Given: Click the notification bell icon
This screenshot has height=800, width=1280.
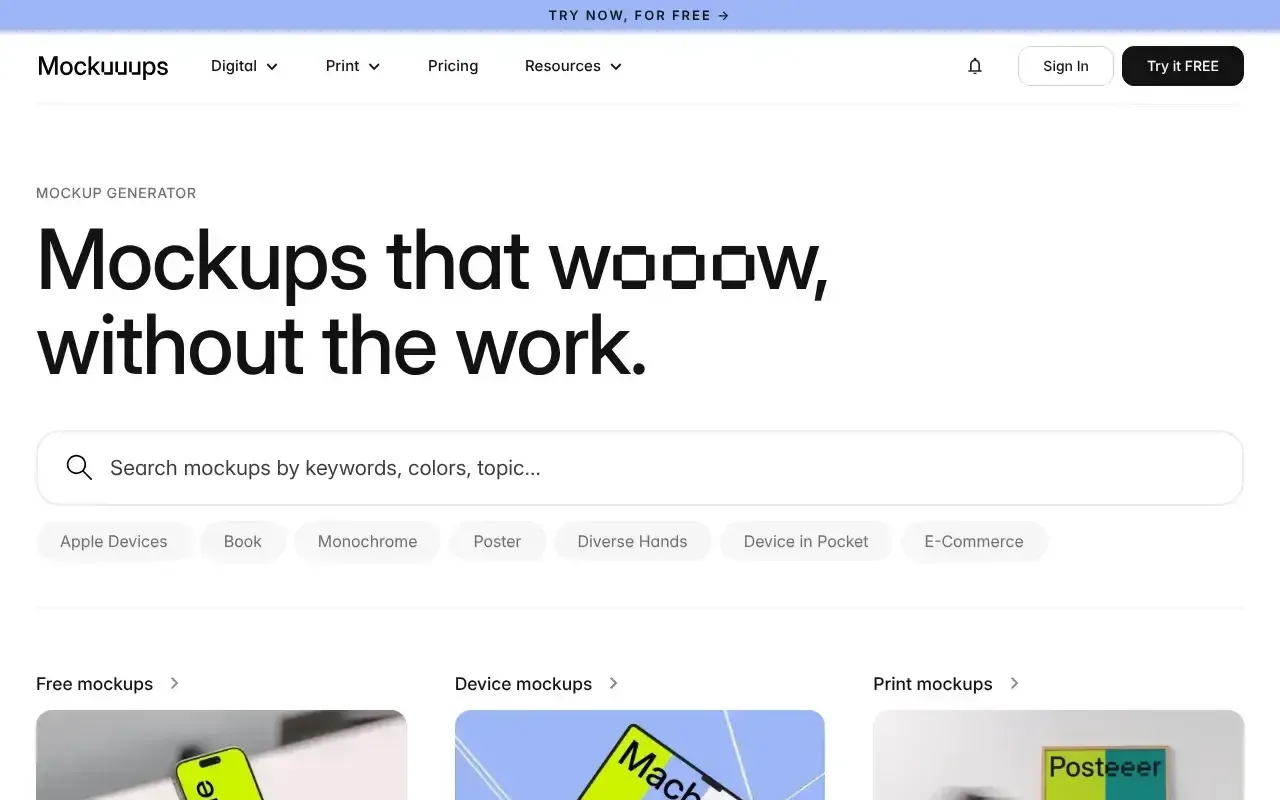Looking at the screenshot, I should click(974, 66).
